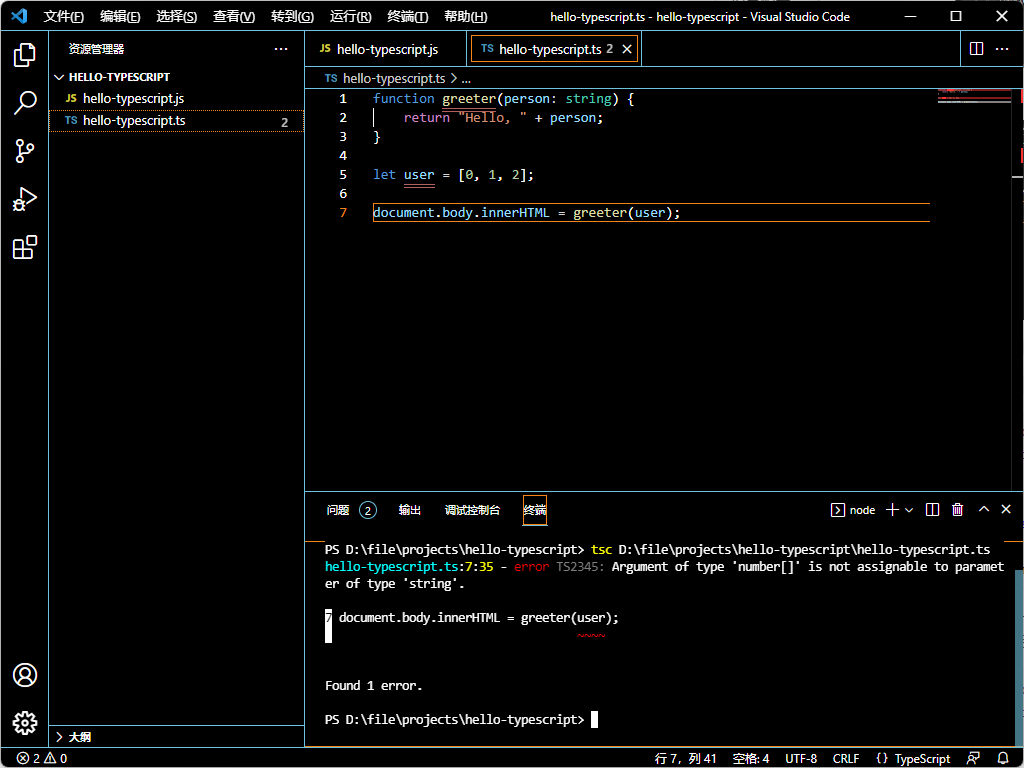This screenshot has width=1024, height=768.
Task: Switch to the hello-typescript.js editor tab
Action: tap(386, 49)
